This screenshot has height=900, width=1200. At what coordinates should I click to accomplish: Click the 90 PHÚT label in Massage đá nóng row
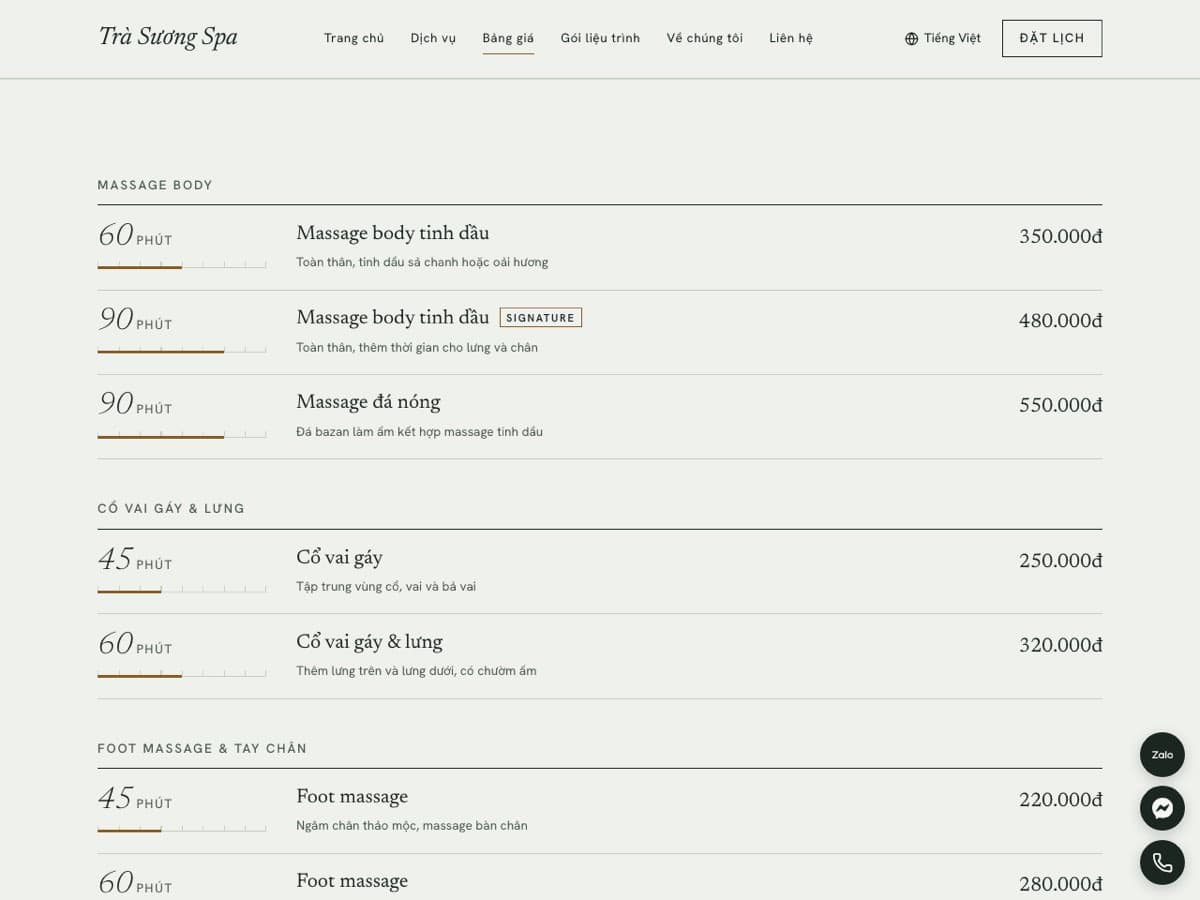(x=135, y=404)
